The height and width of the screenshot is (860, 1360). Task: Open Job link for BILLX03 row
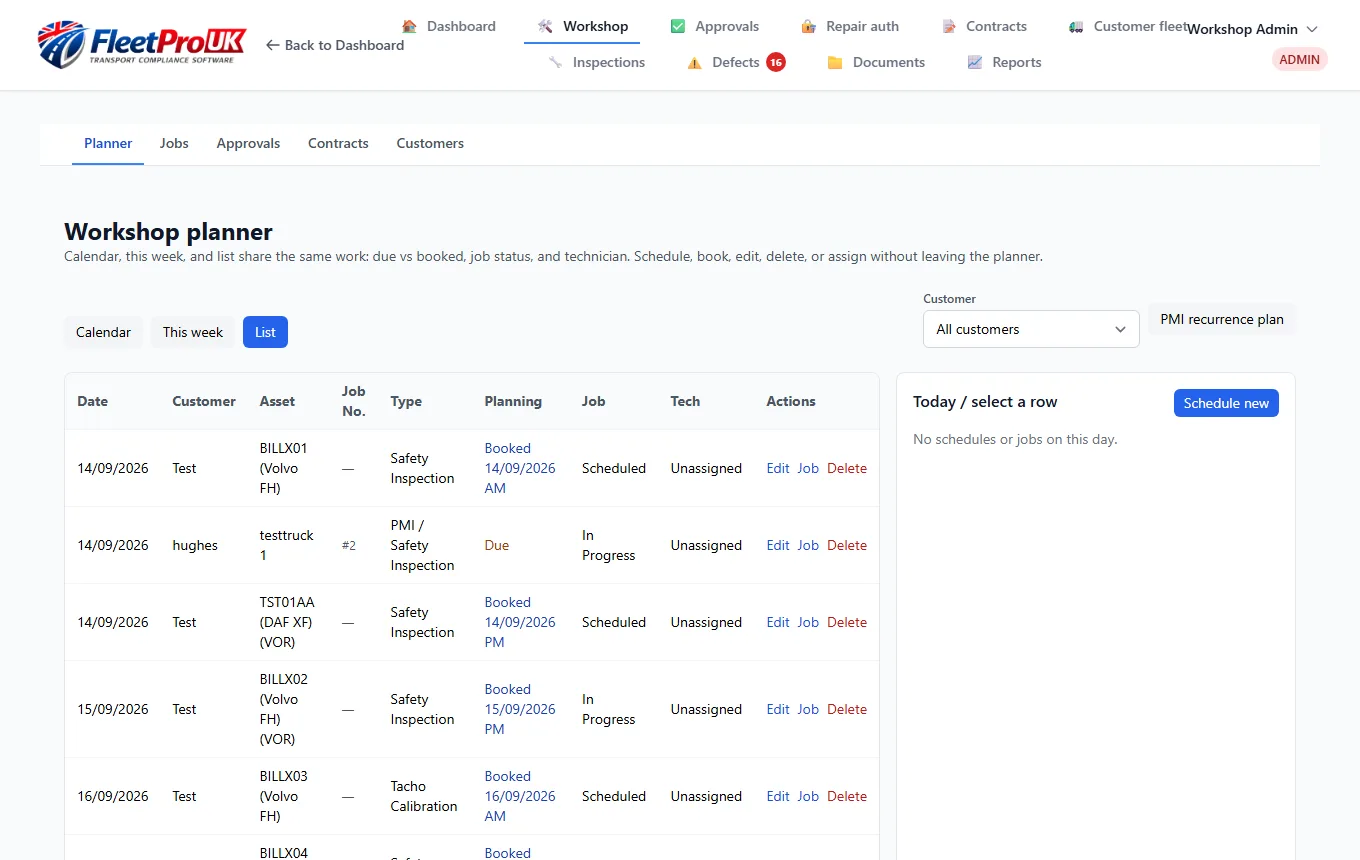coord(808,796)
